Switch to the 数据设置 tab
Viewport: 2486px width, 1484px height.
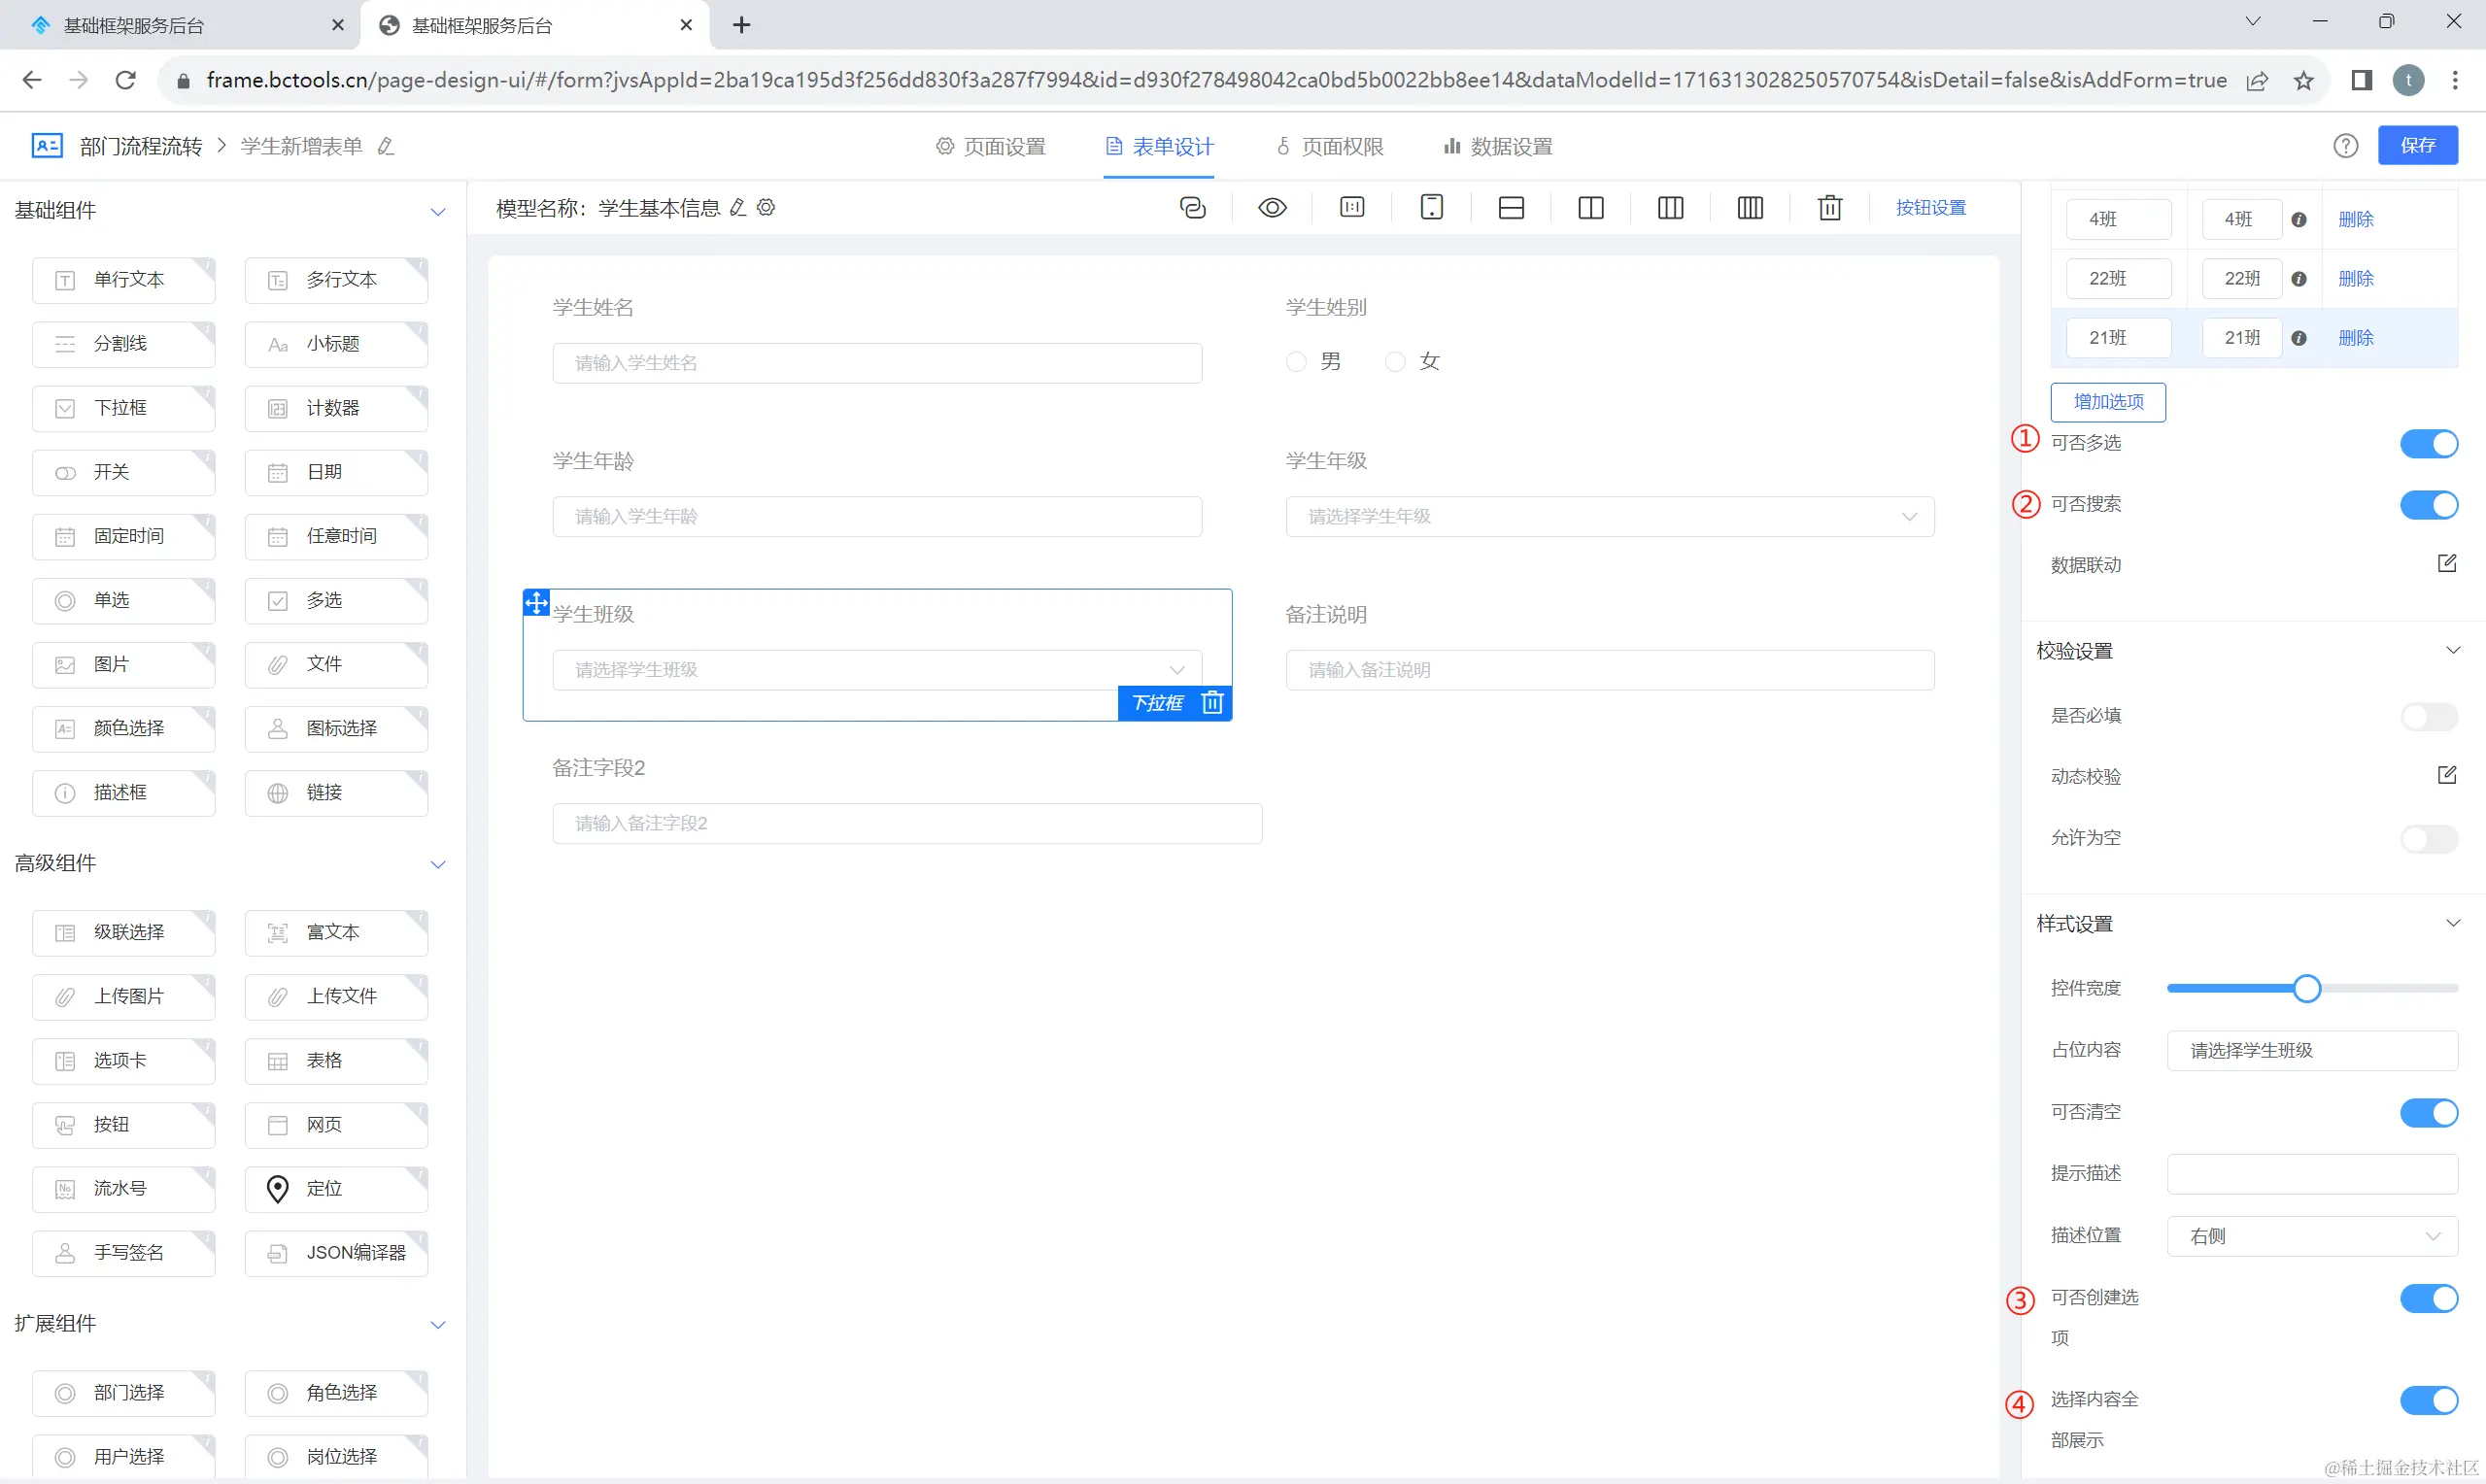pyautogui.click(x=1497, y=147)
